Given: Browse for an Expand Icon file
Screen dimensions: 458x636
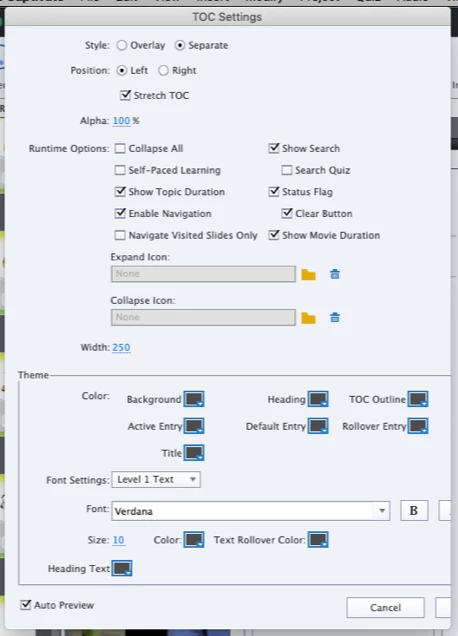Looking at the screenshot, I should (x=308, y=275).
